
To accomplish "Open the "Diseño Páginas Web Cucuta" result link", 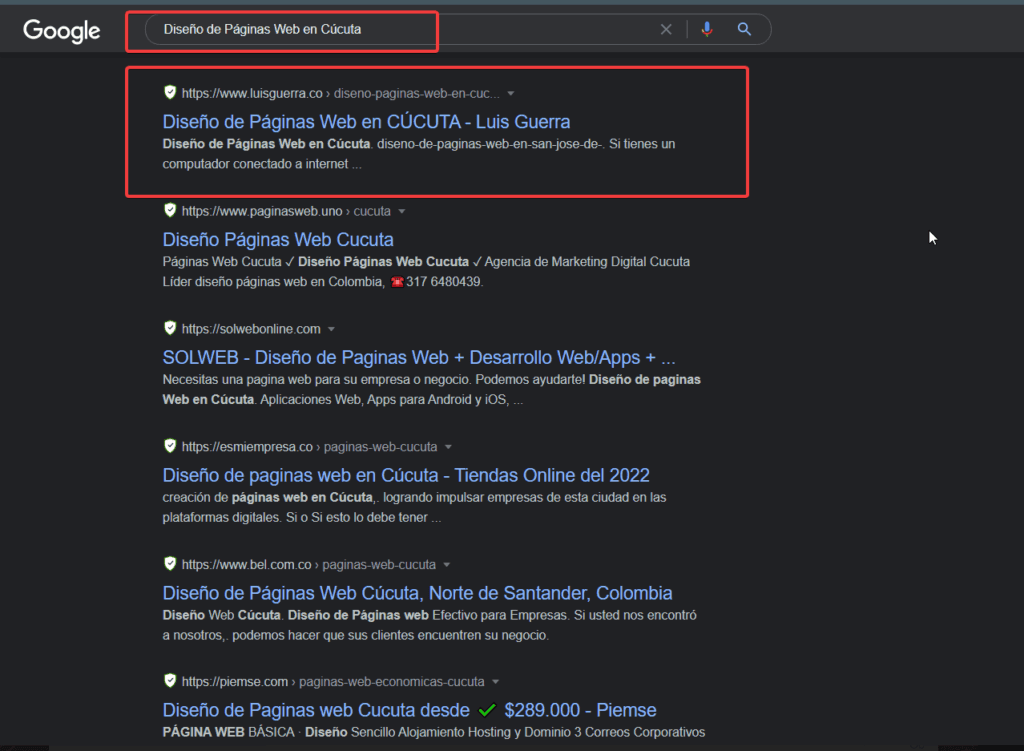I will click(x=277, y=239).
